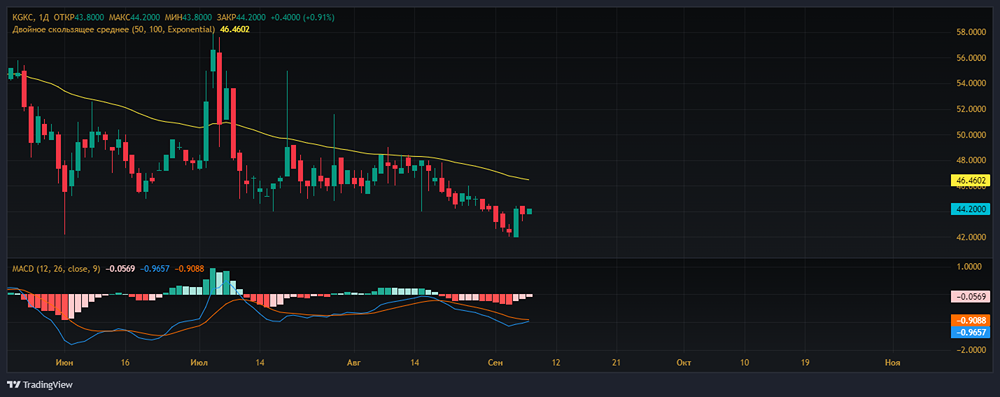Click the 12 date label on time axis
This screenshot has height=397, width=1000.
pyautogui.click(x=555, y=363)
